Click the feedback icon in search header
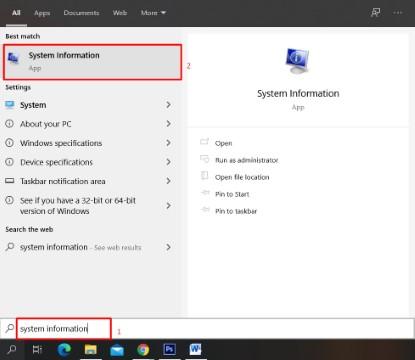 [x=376, y=13]
